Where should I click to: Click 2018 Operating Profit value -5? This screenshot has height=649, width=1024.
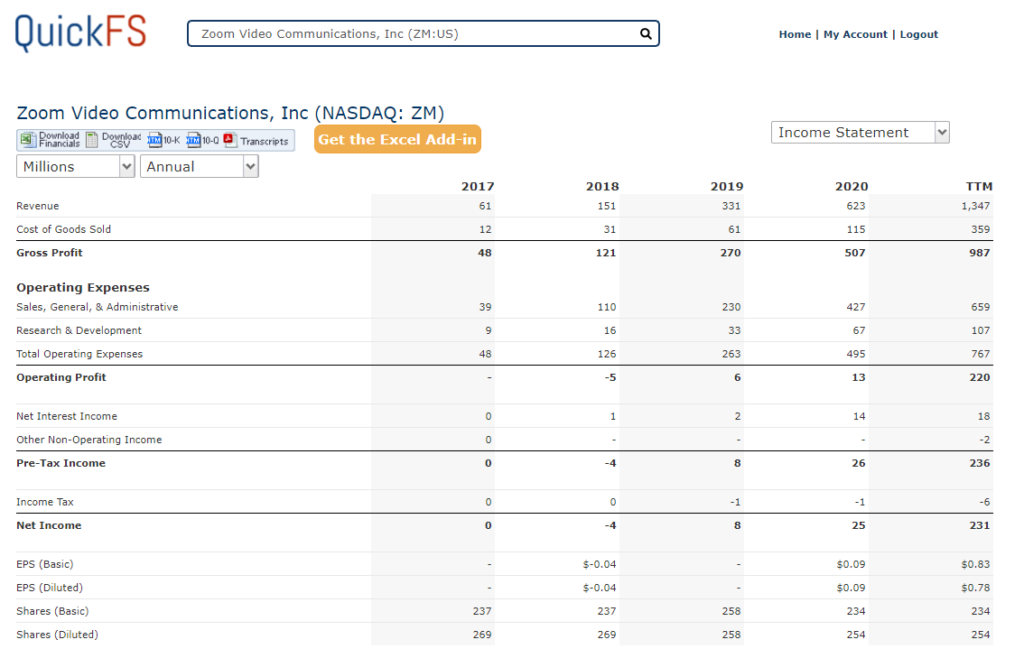pos(610,378)
